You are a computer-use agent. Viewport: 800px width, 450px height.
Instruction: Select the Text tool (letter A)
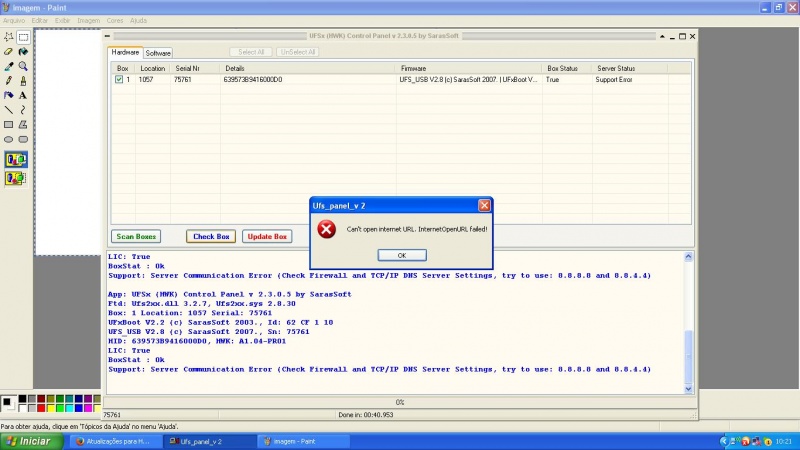pos(23,95)
